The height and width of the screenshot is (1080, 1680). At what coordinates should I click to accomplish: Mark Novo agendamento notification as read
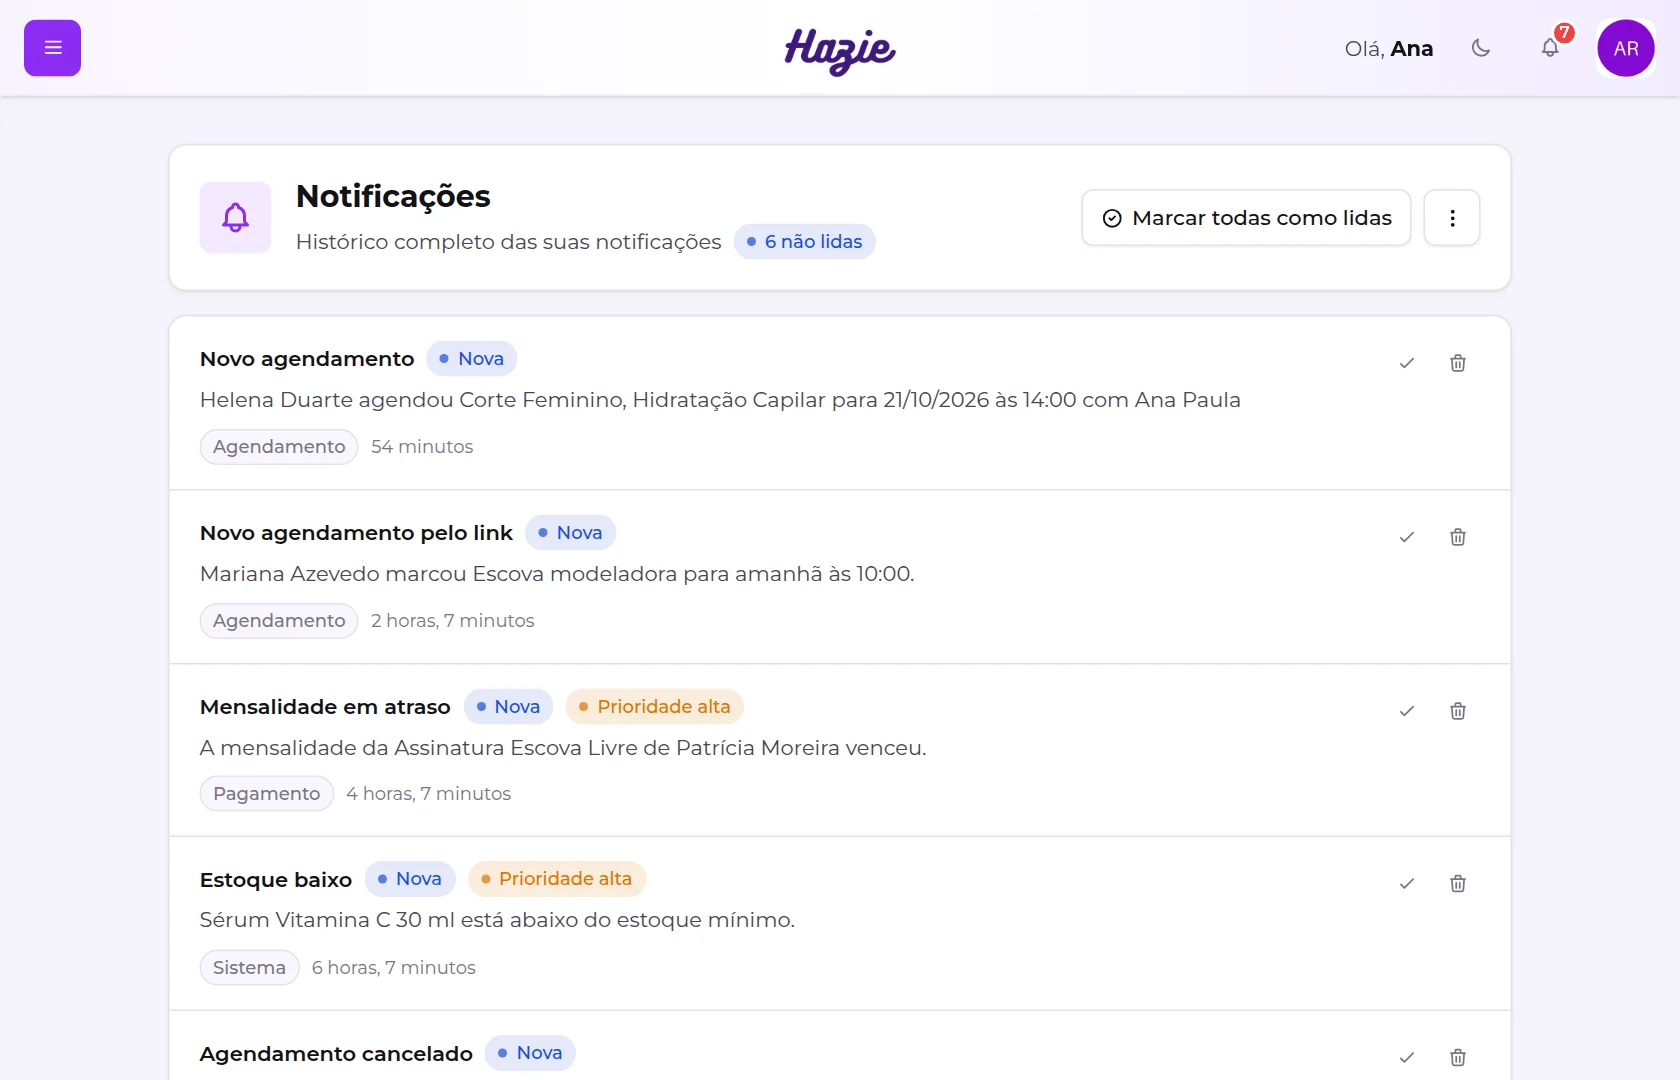click(x=1407, y=363)
